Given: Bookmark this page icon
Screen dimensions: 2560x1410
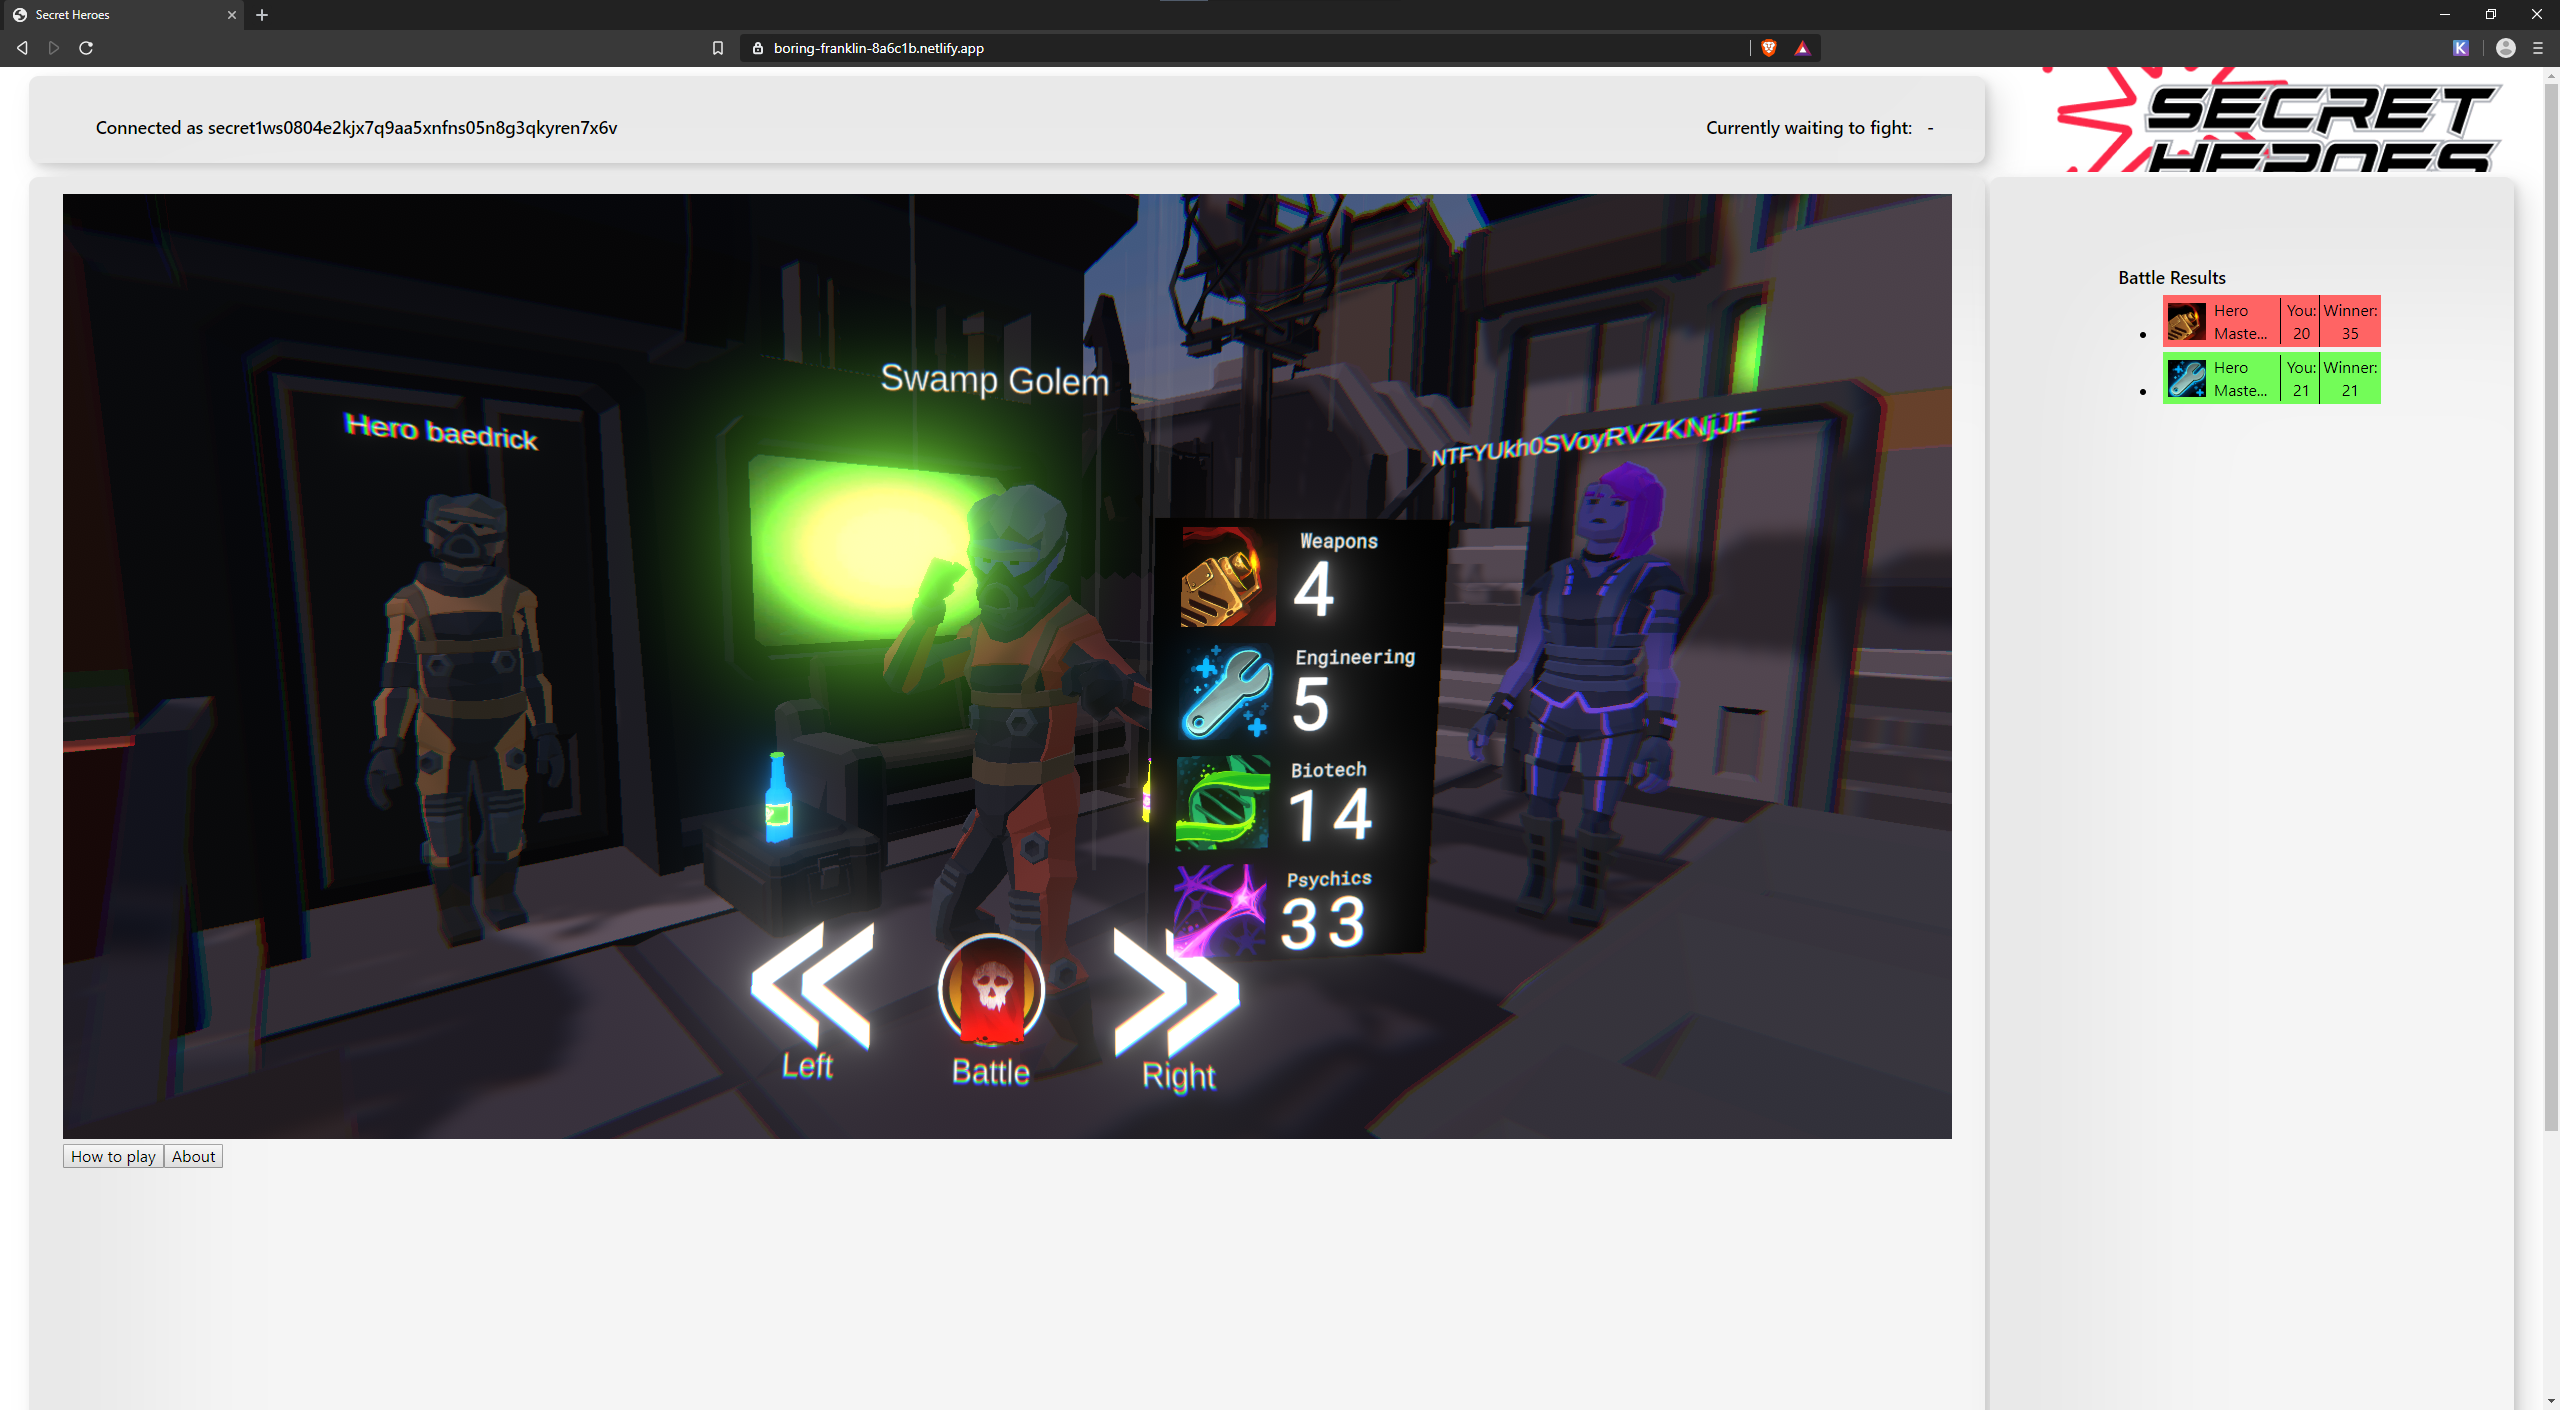Looking at the screenshot, I should pyautogui.click(x=717, y=48).
